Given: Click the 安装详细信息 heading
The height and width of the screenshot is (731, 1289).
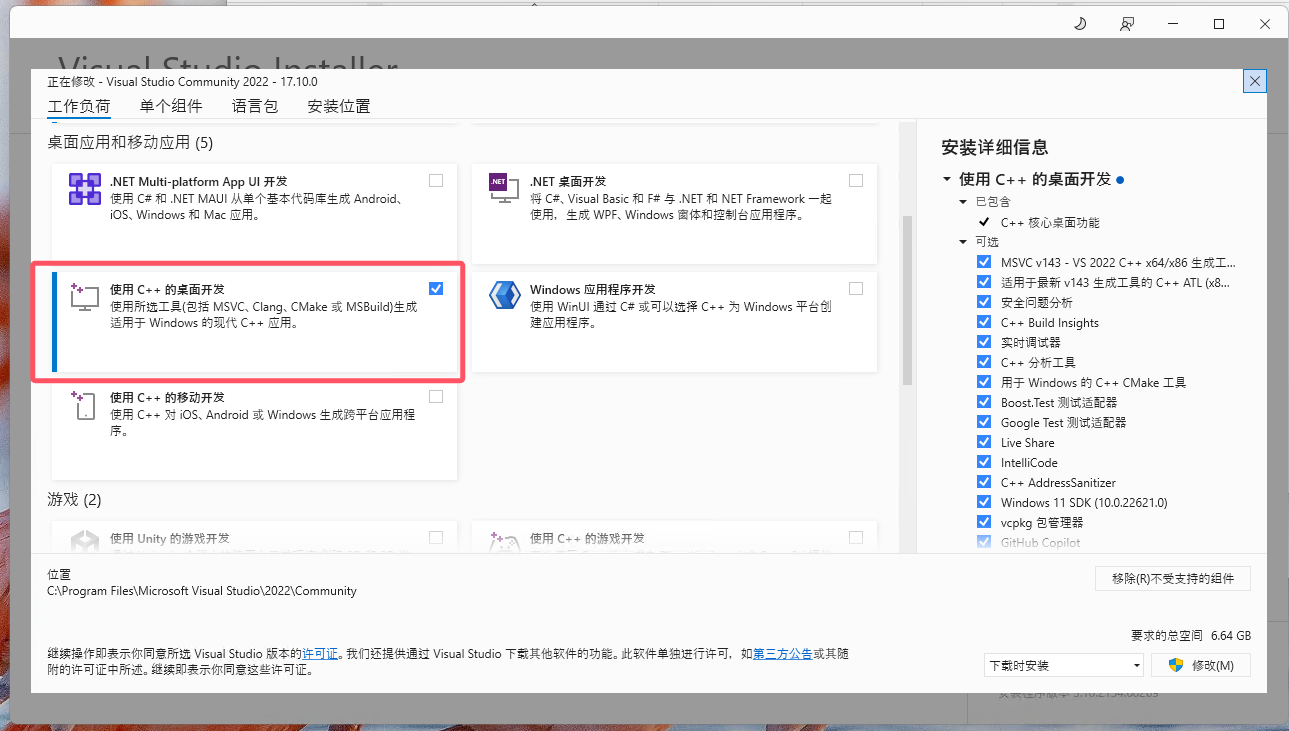Looking at the screenshot, I should [x=995, y=148].
